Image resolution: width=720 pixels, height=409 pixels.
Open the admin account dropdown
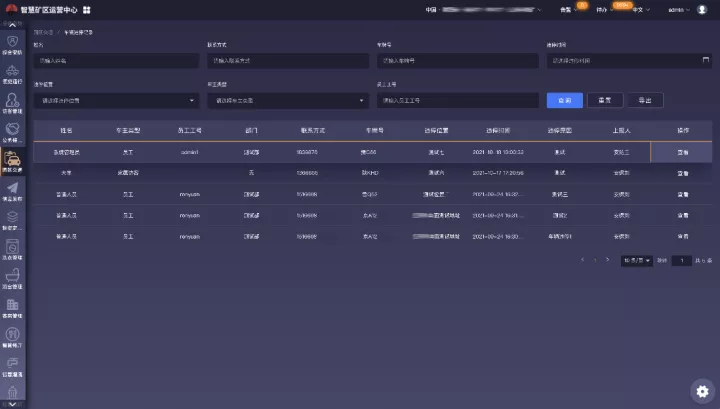pyautogui.click(x=679, y=10)
